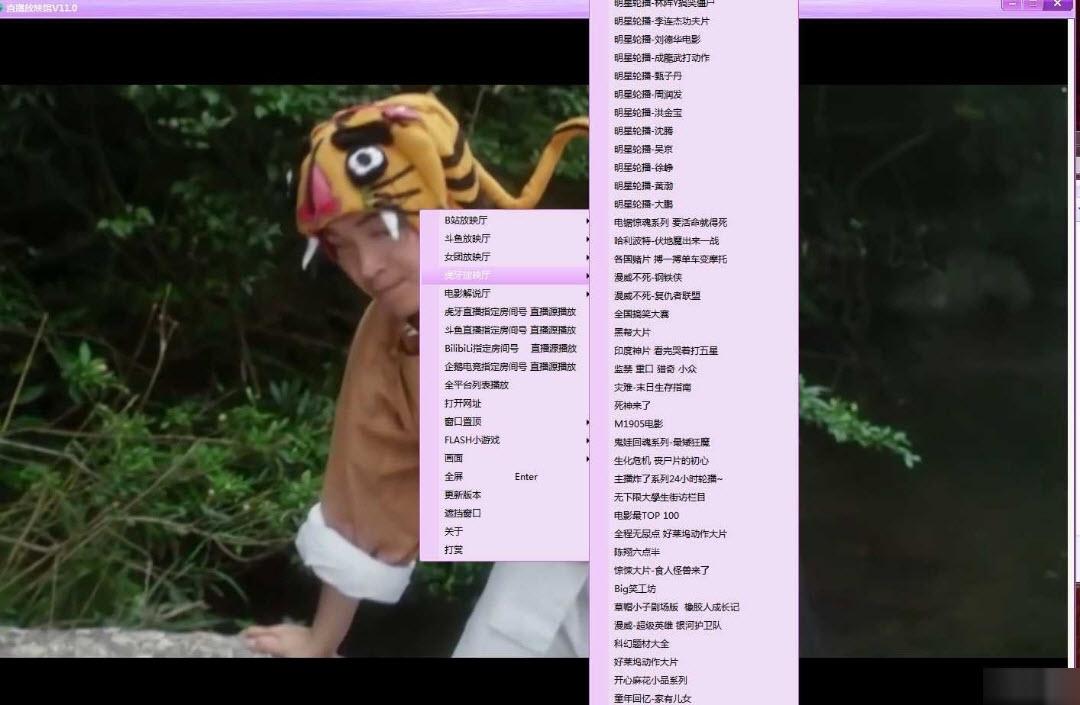This screenshot has height=705, width=1080.
Task: Select 全国搞笑大赛
Action: pyautogui.click(x=694, y=314)
